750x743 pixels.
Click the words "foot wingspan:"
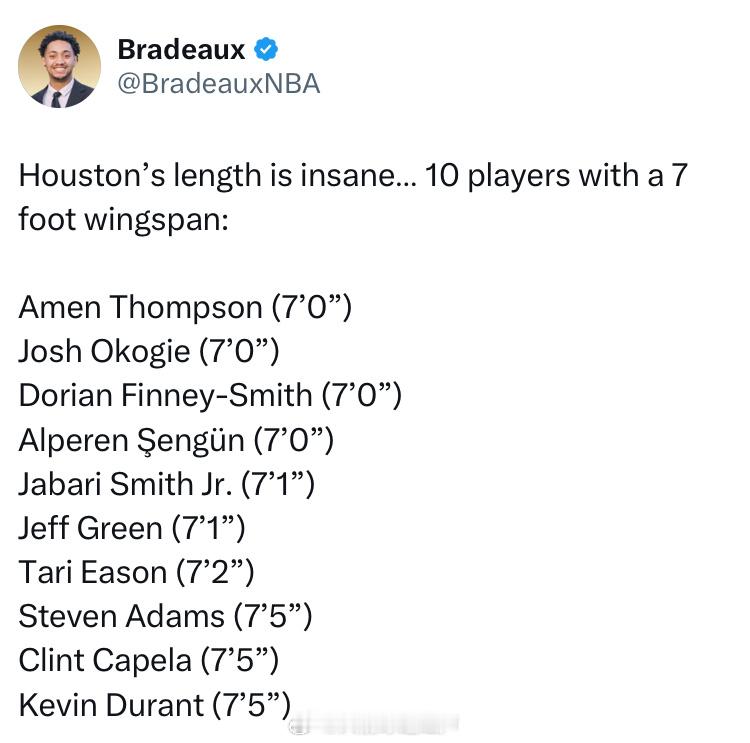pos(123,221)
